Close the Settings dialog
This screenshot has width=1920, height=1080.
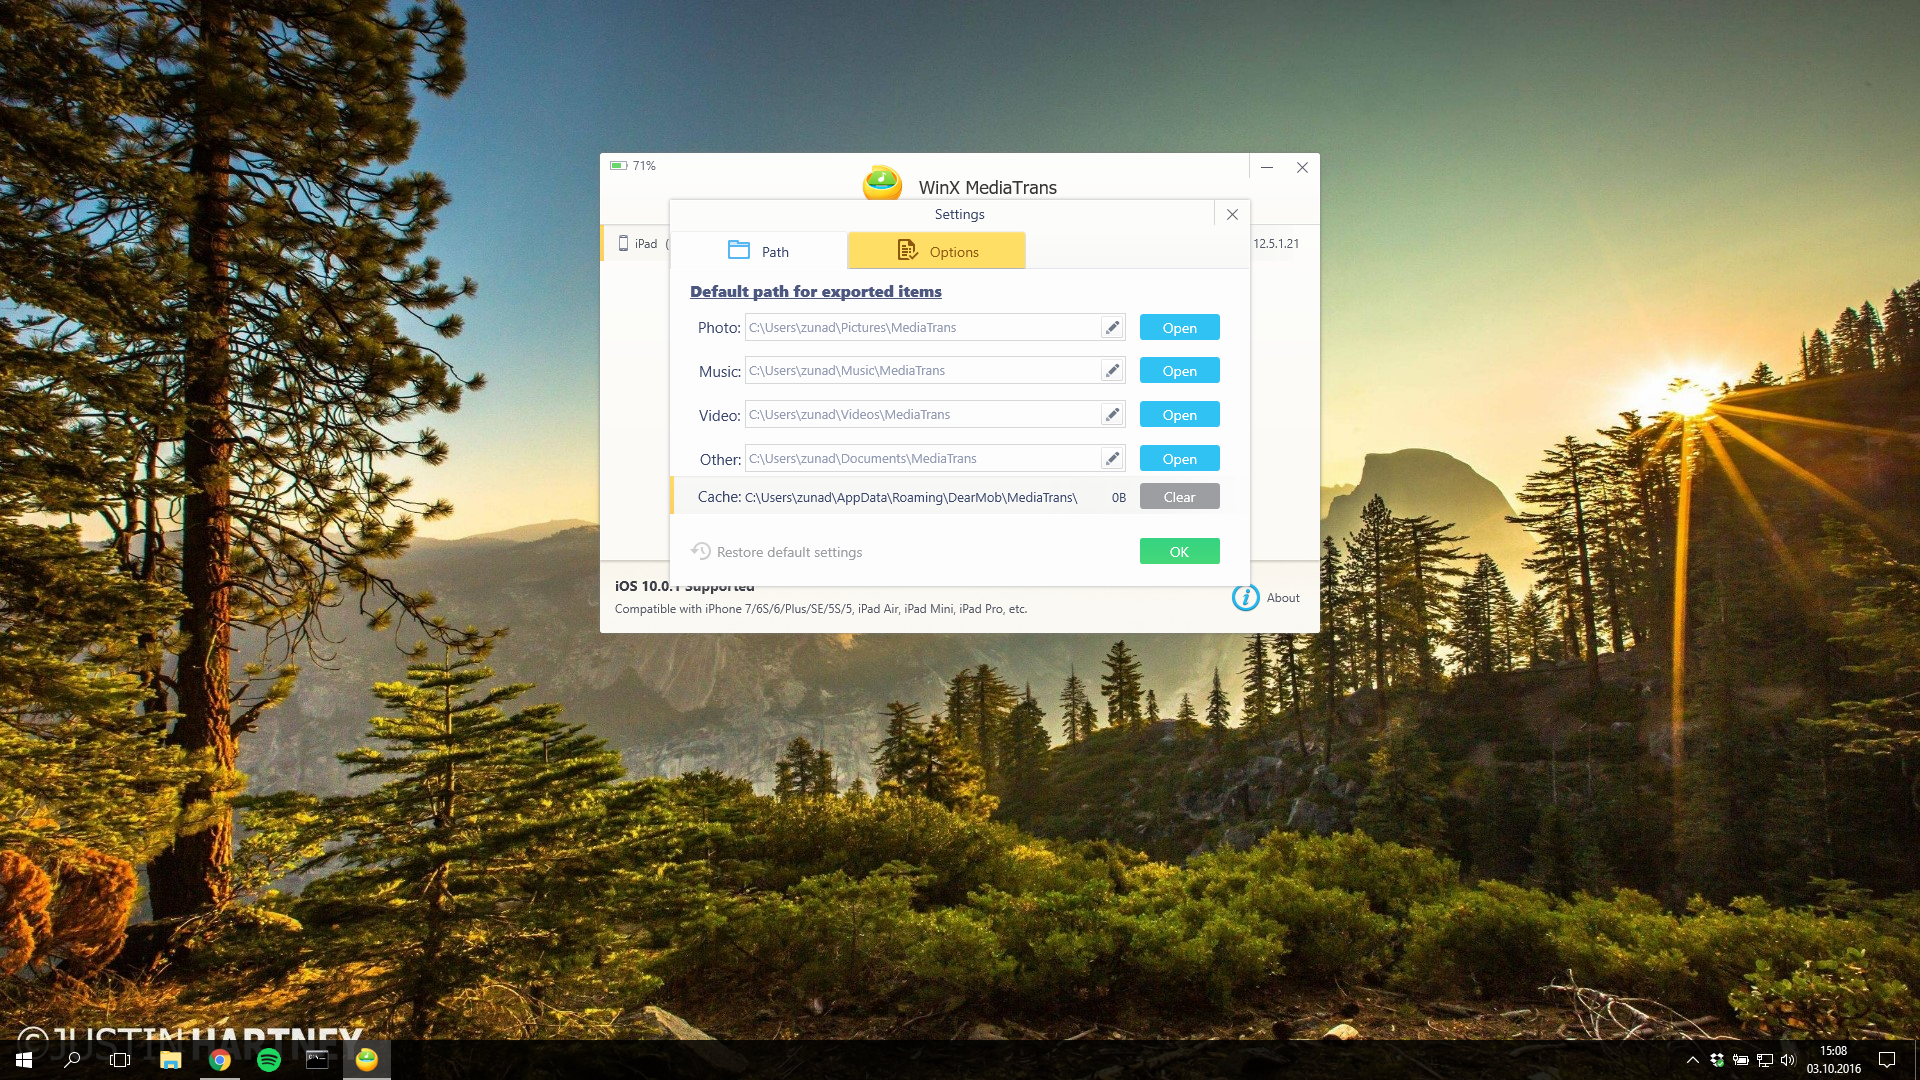pos(1232,215)
